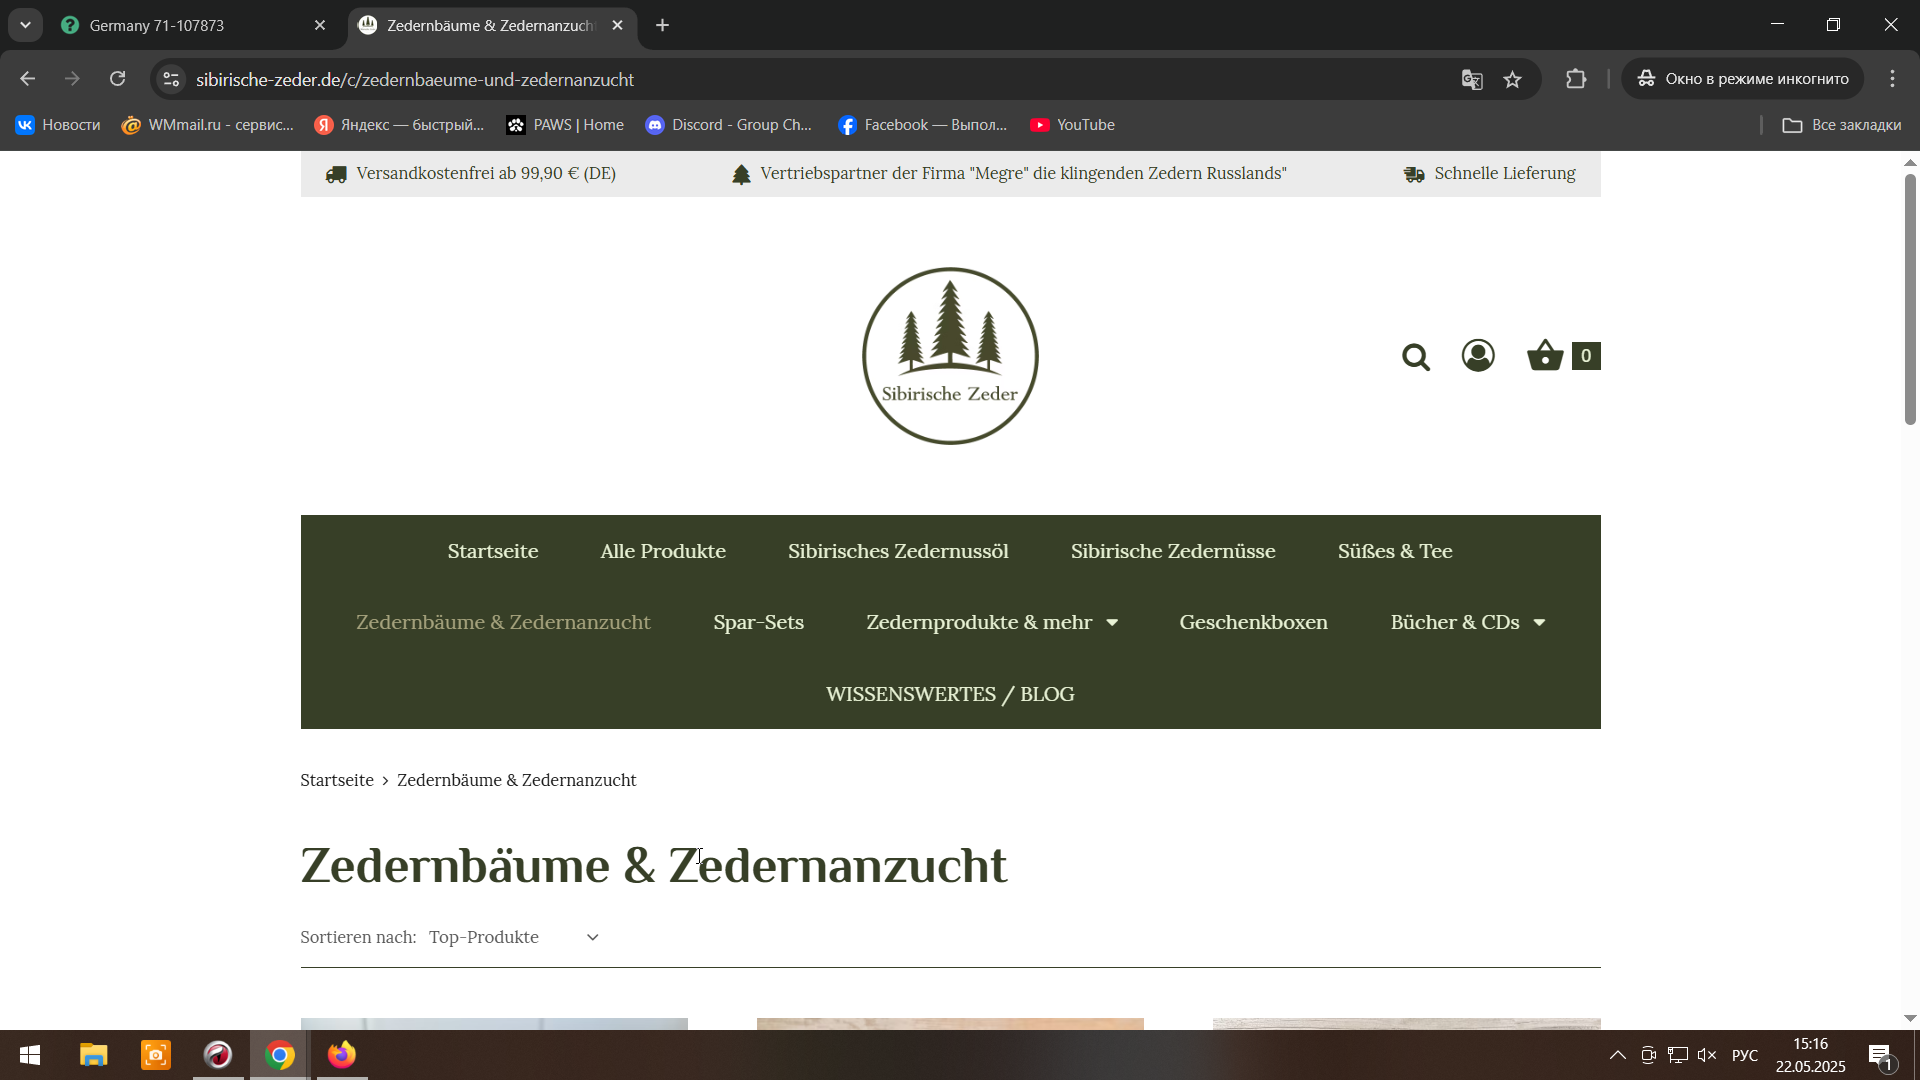Open the user account icon
1920x1080 pixels.
(1478, 356)
